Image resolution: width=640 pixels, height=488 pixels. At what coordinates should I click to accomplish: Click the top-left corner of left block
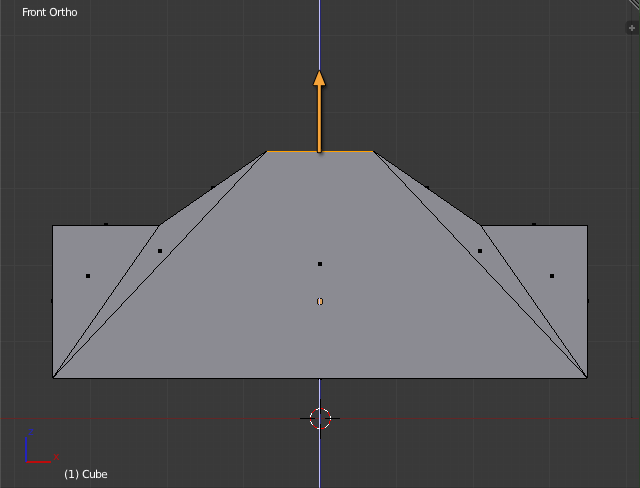(x=53, y=226)
